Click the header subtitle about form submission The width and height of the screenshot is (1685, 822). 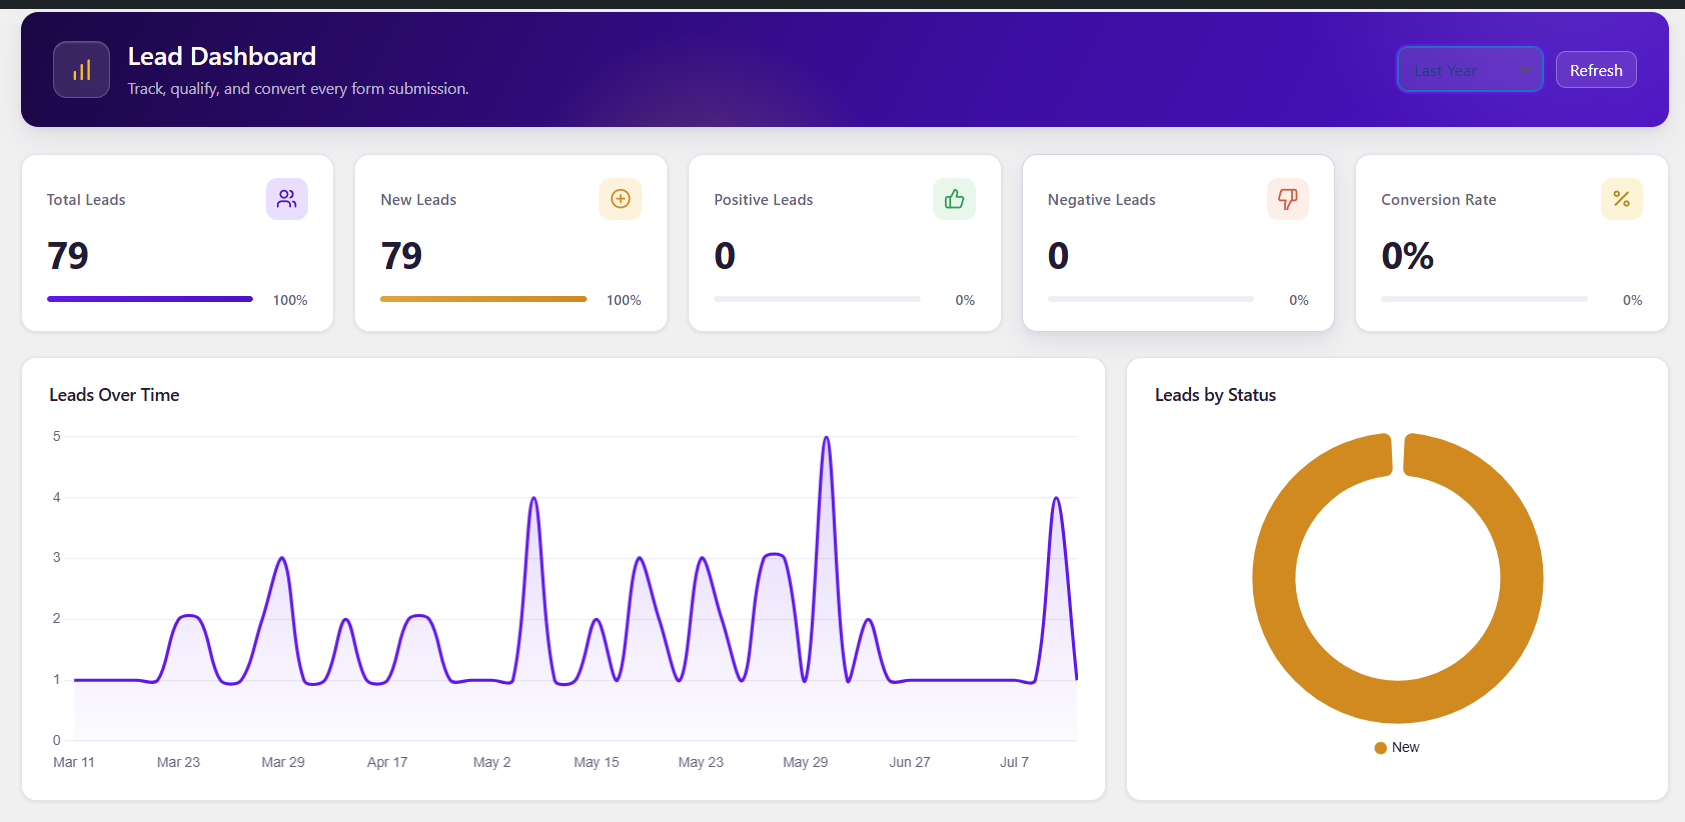[x=298, y=89]
